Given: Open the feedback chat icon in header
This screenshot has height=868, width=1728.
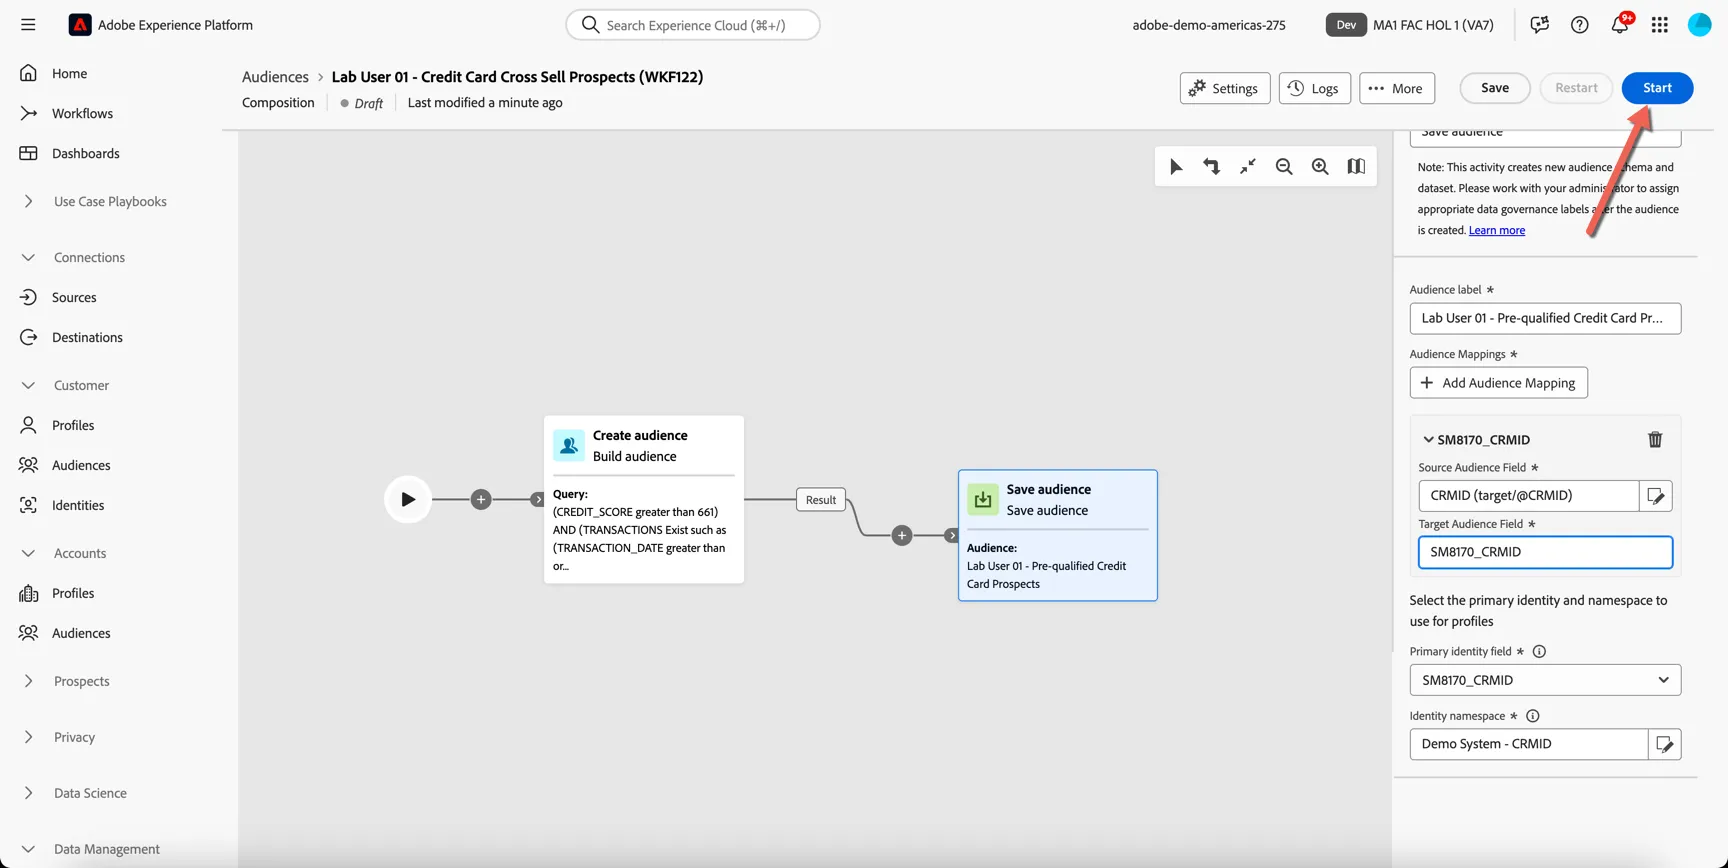Looking at the screenshot, I should pos(1539,25).
